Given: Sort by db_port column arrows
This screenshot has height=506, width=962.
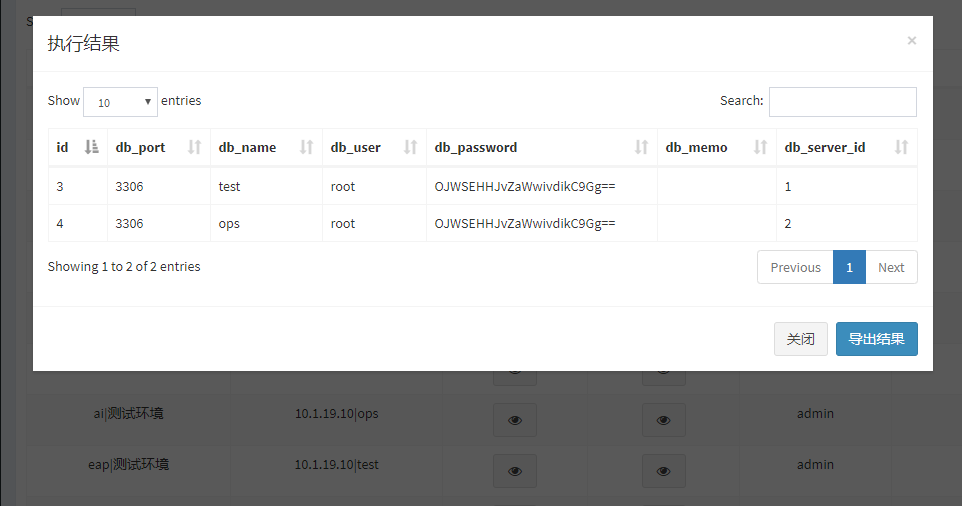Looking at the screenshot, I should click(194, 147).
